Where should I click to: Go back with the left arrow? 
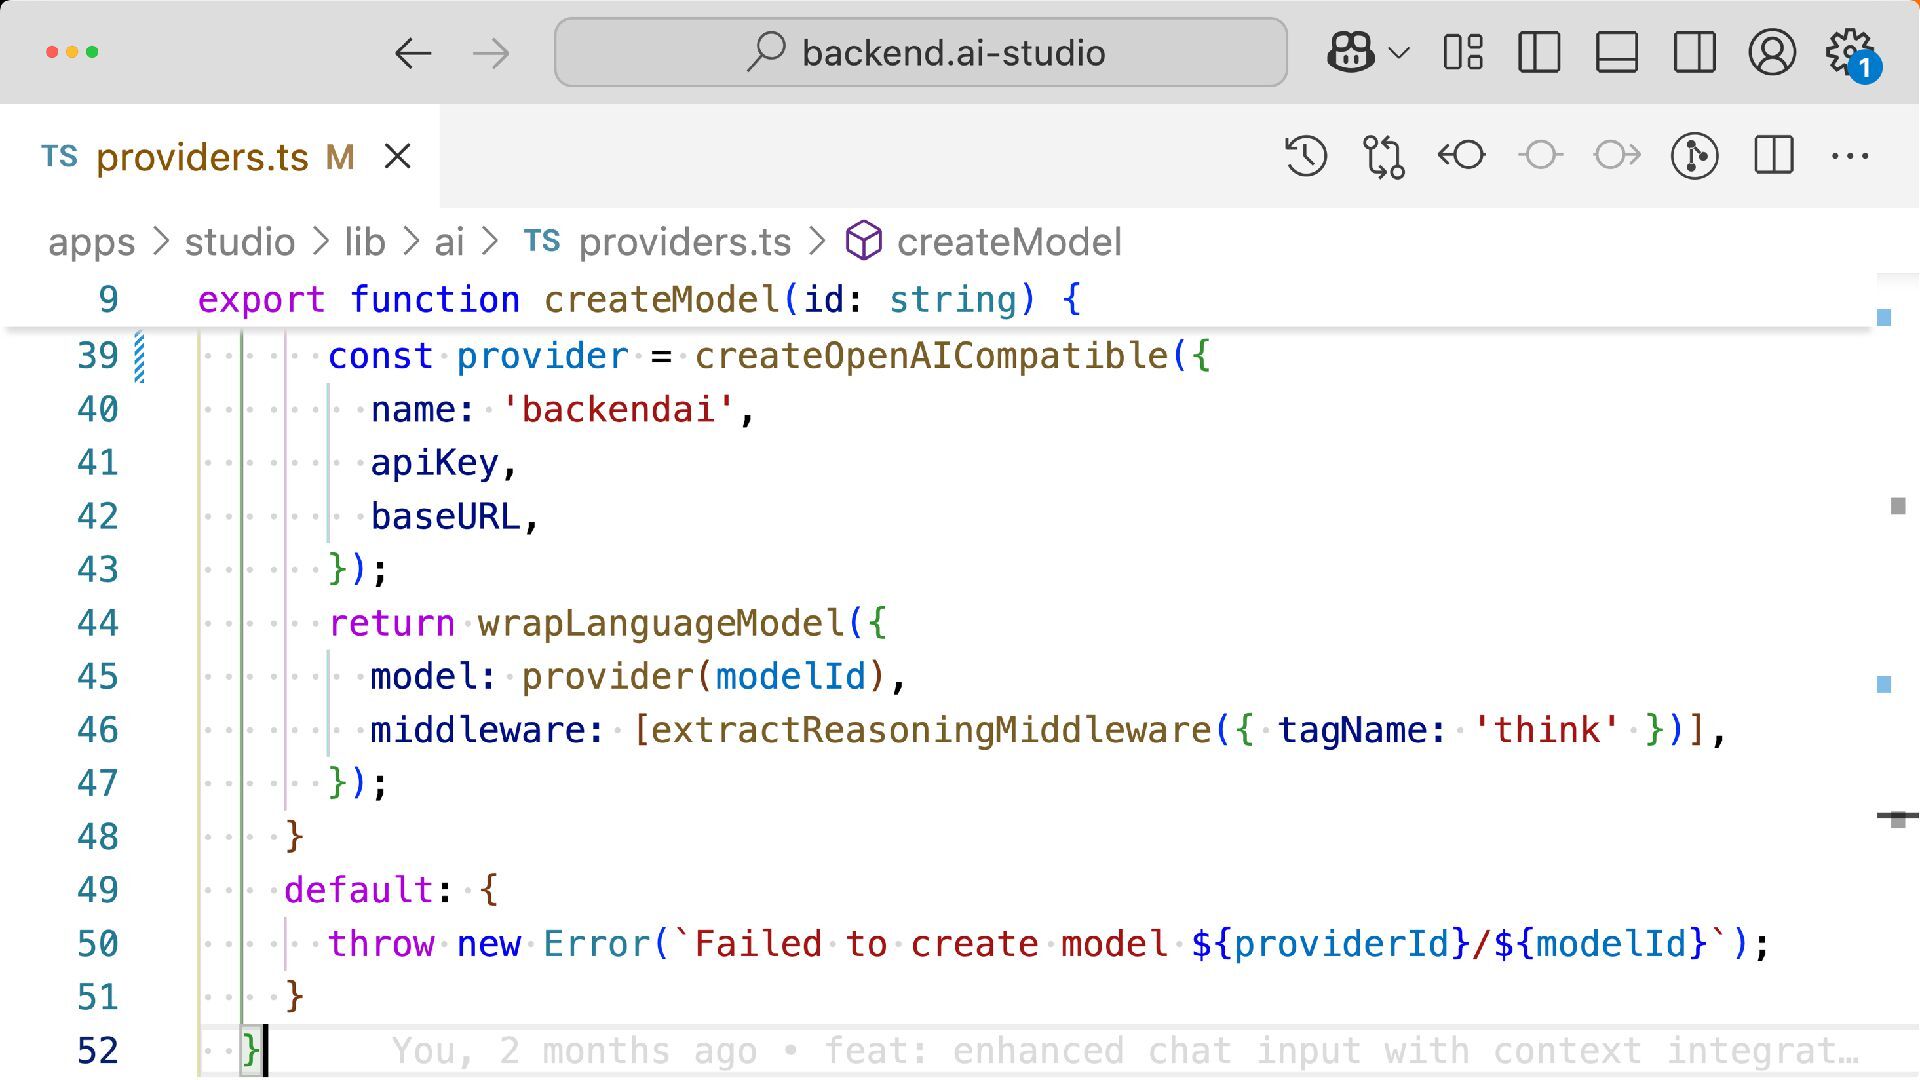(x=412, y=52)
